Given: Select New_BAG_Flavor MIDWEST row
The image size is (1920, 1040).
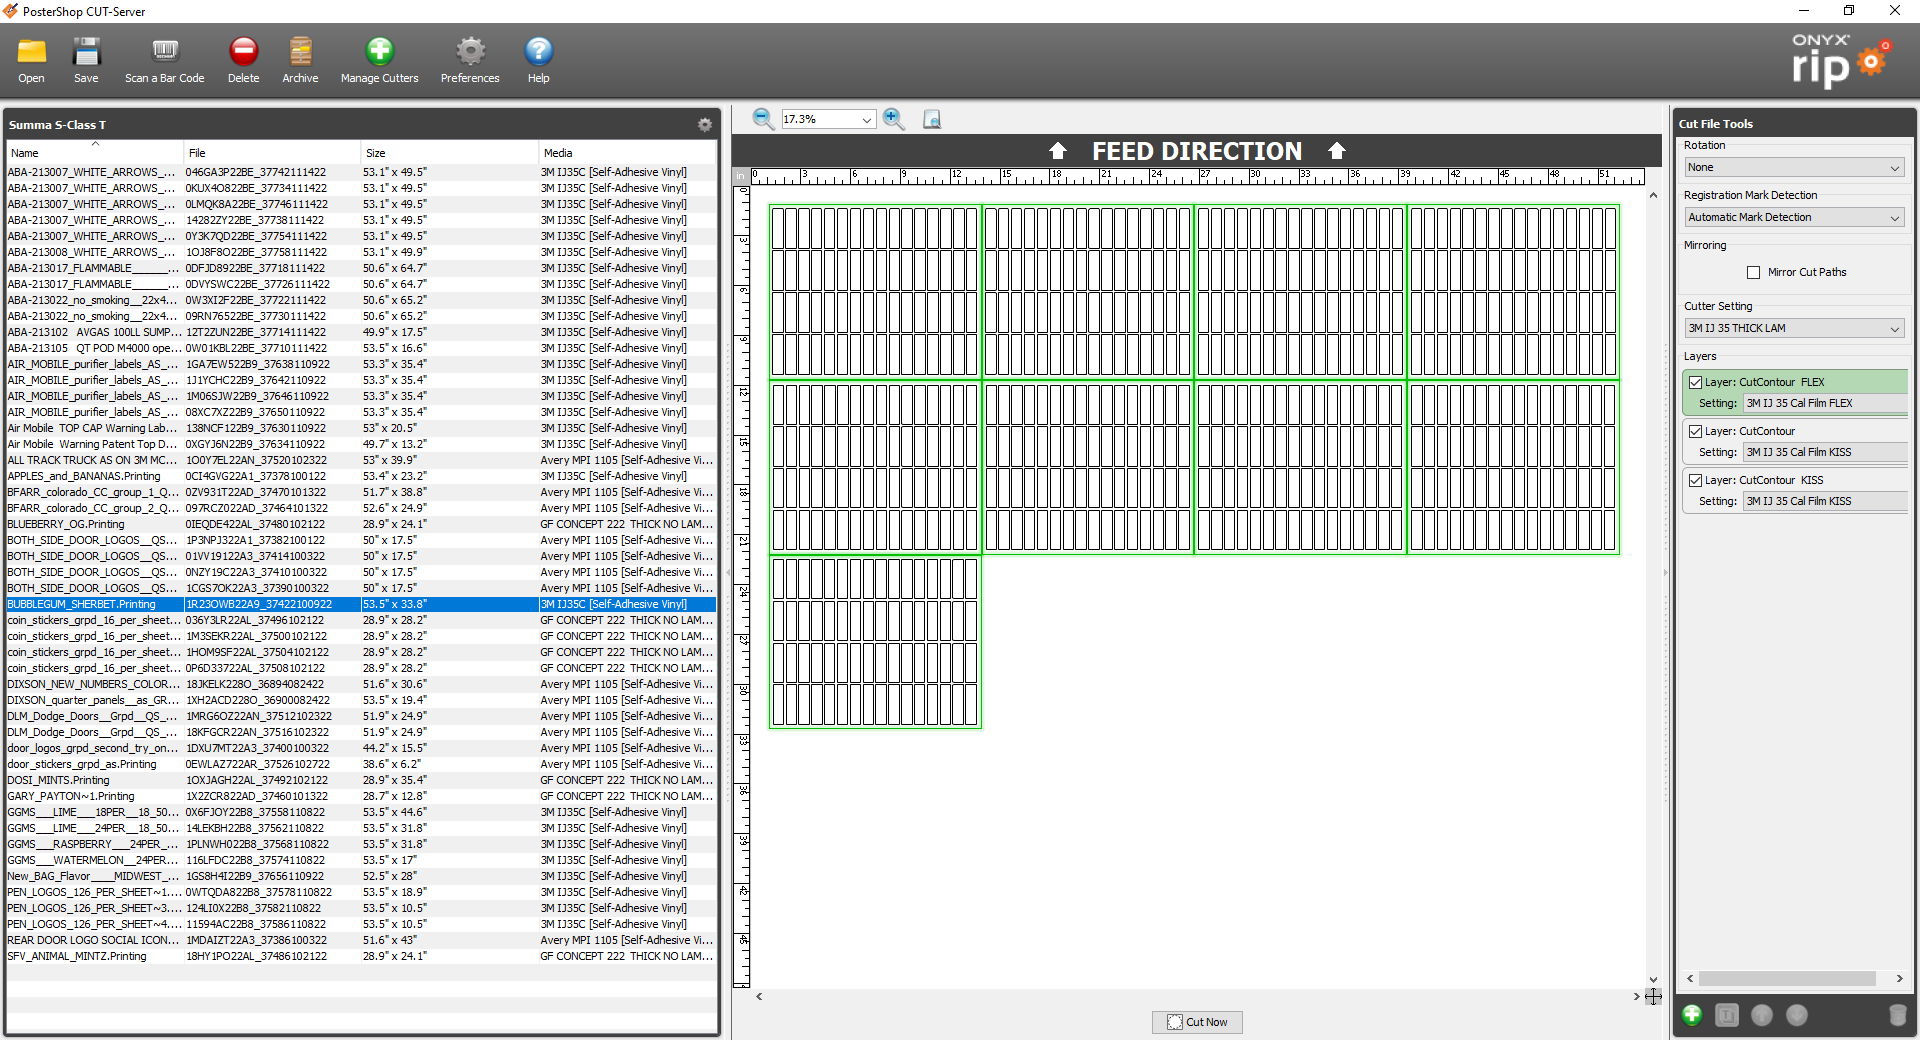Looking at the screenshot, I should pyautogui.click(x=361, y=876).
